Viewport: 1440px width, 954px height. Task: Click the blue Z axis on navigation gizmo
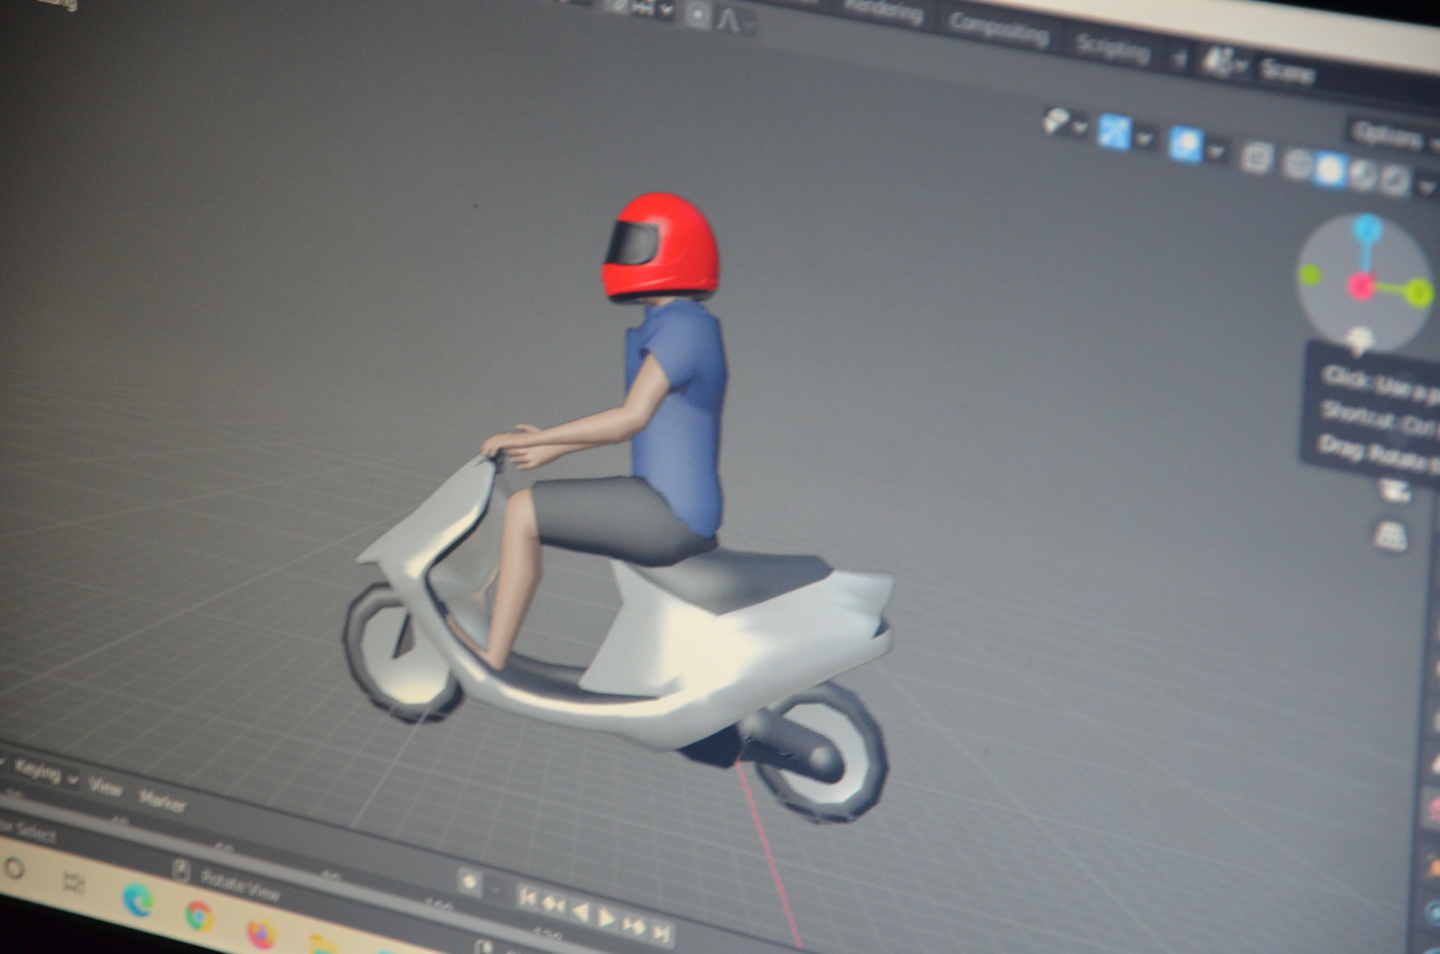[1368, 230]
